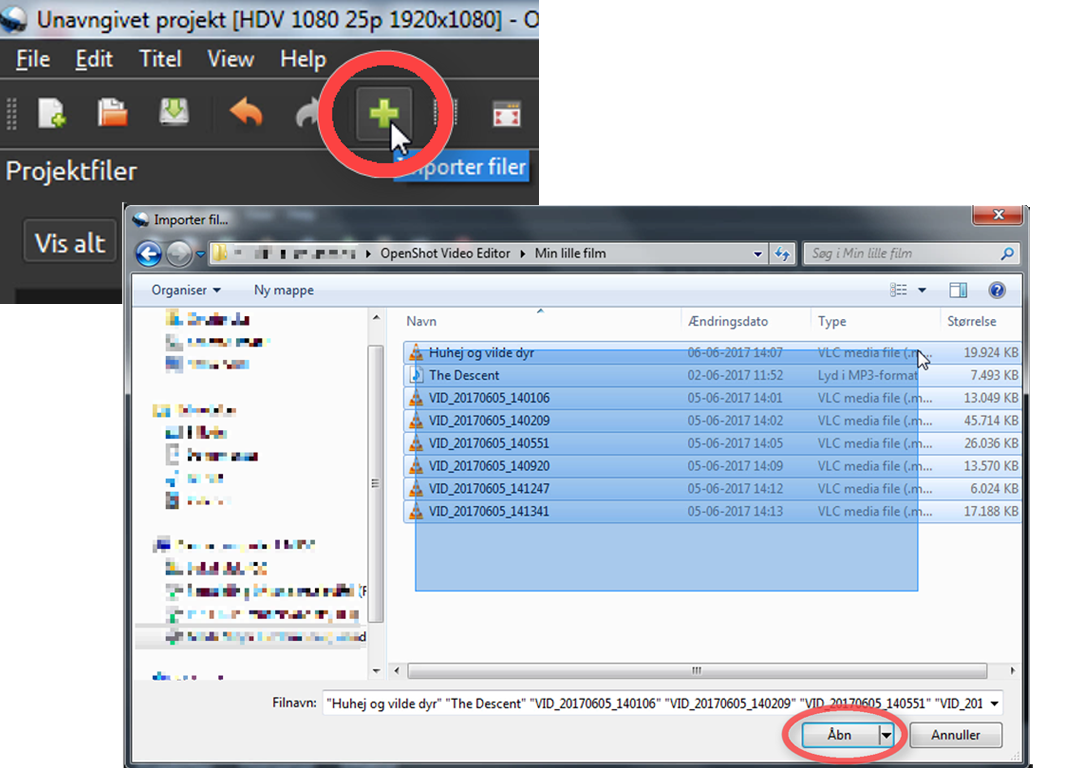Refresh the folder with the refresh icon
Viewport: 1080px width, 768px height.
[x=782, y=253]
